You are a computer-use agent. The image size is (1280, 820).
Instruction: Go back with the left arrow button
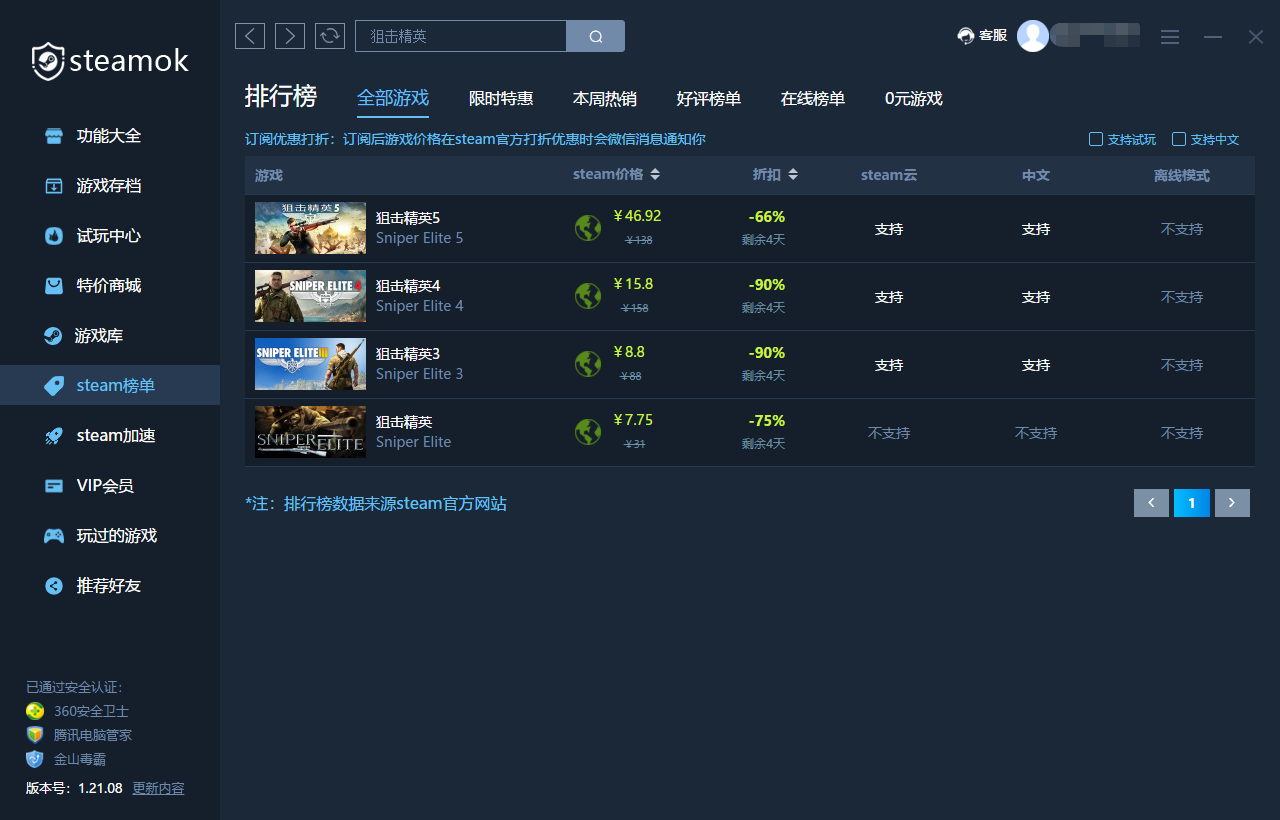pyautogui.click(x=250, y=36)
